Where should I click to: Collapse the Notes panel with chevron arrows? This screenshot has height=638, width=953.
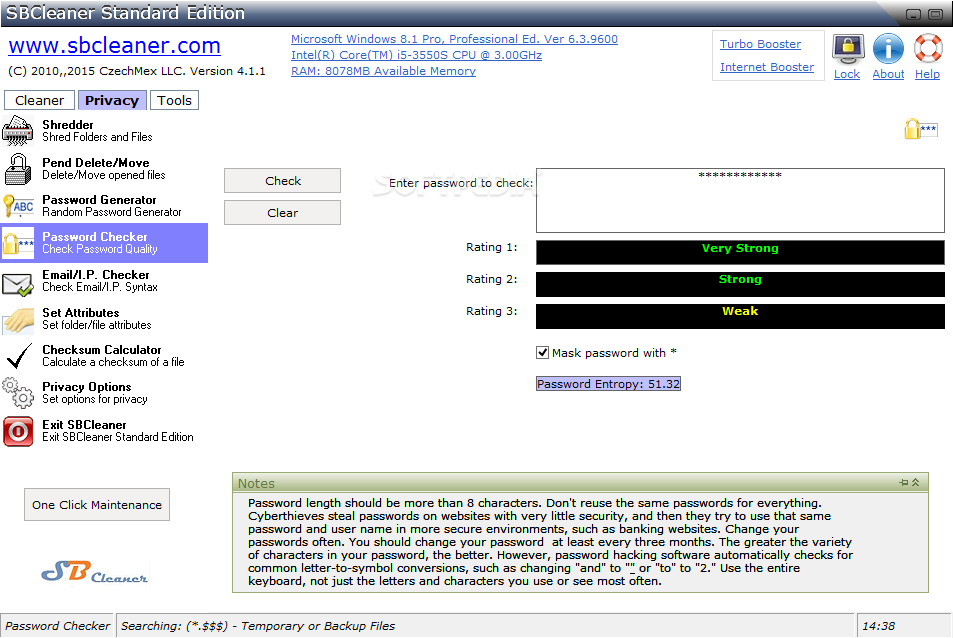click(916, 482)
